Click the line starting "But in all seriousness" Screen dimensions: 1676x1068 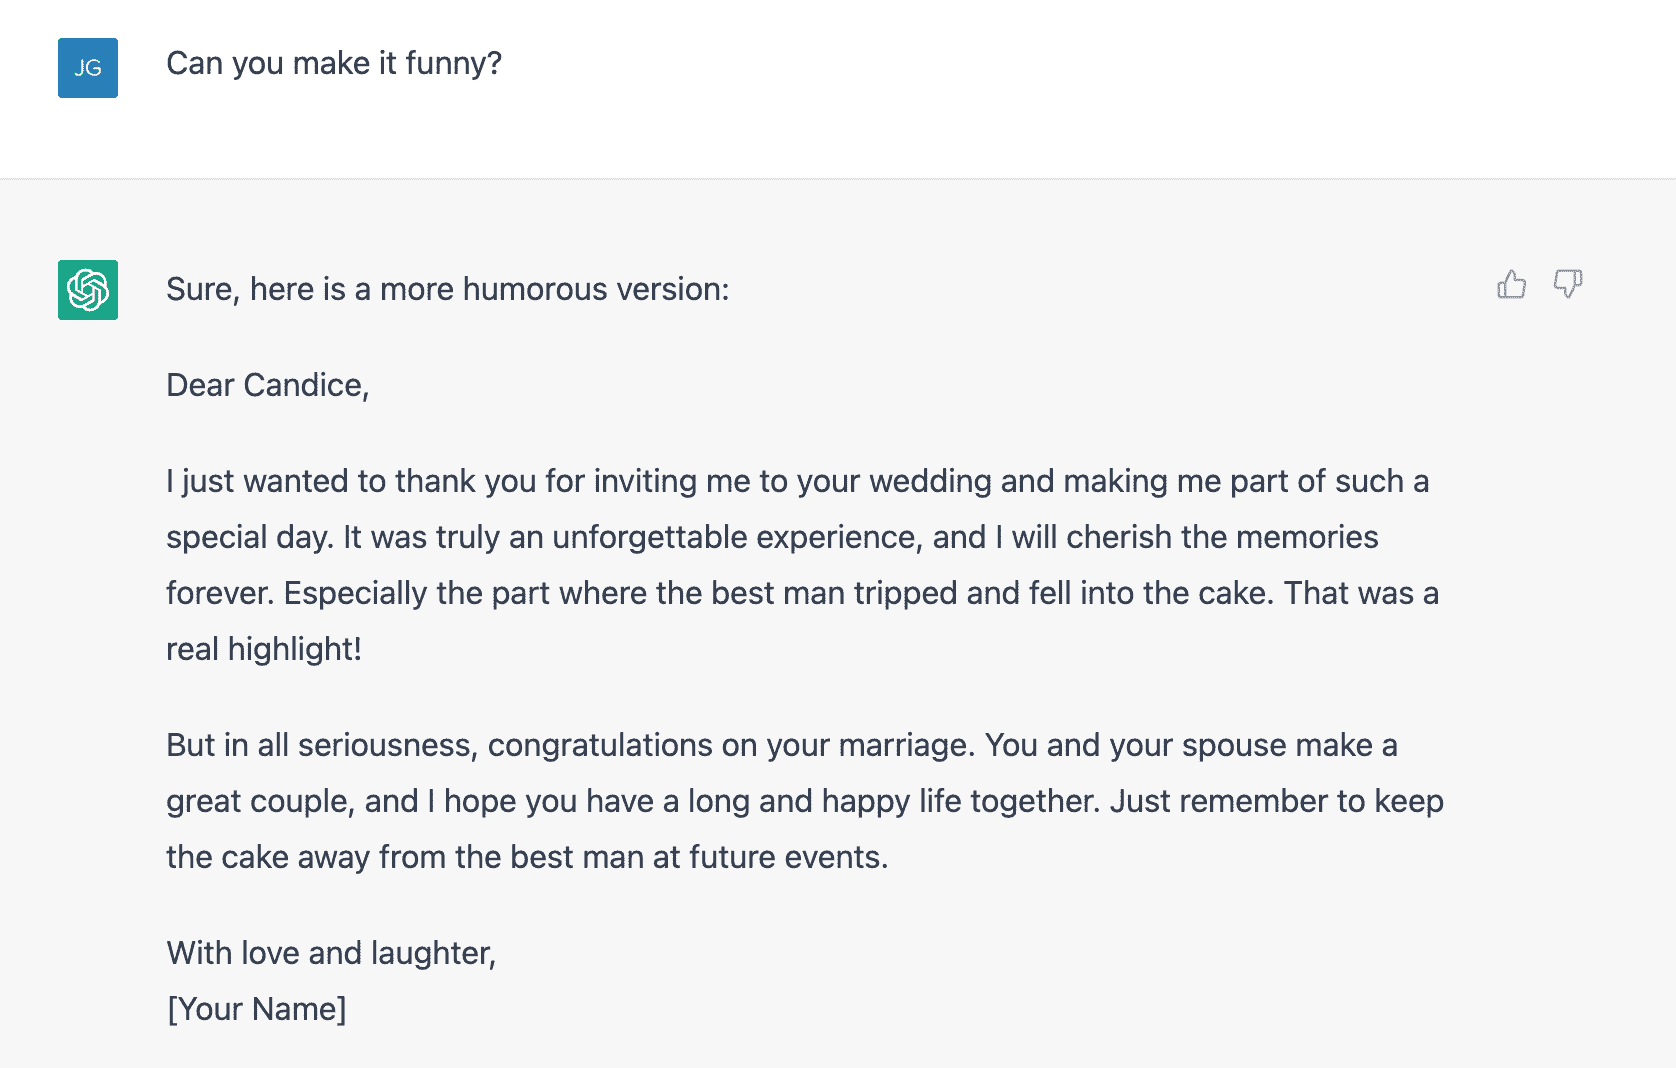[782, 745]
